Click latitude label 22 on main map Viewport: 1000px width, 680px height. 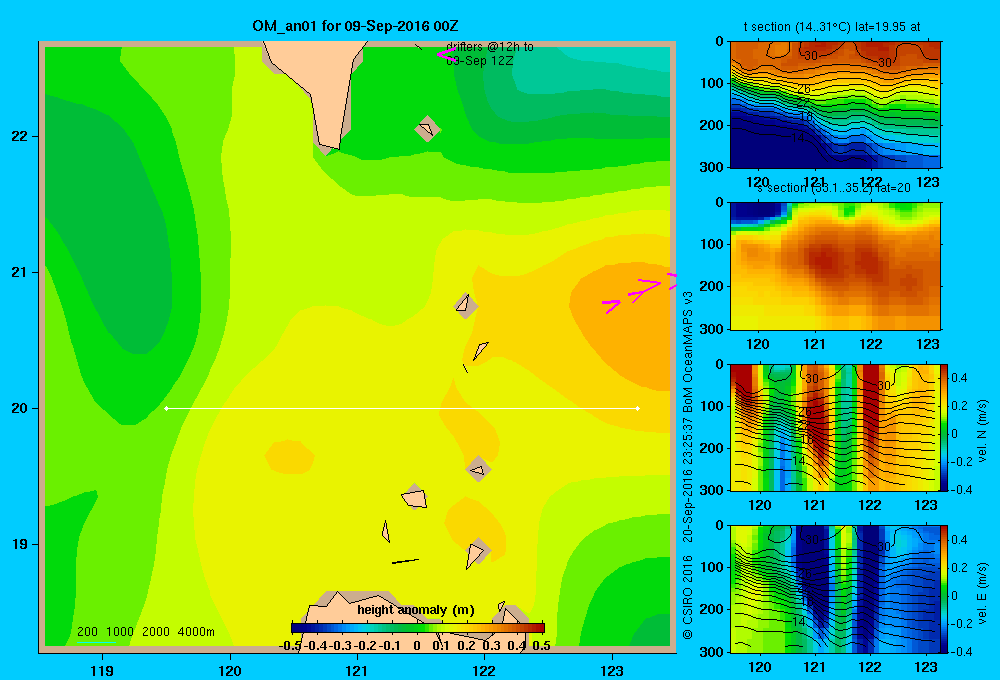point(19,137)
